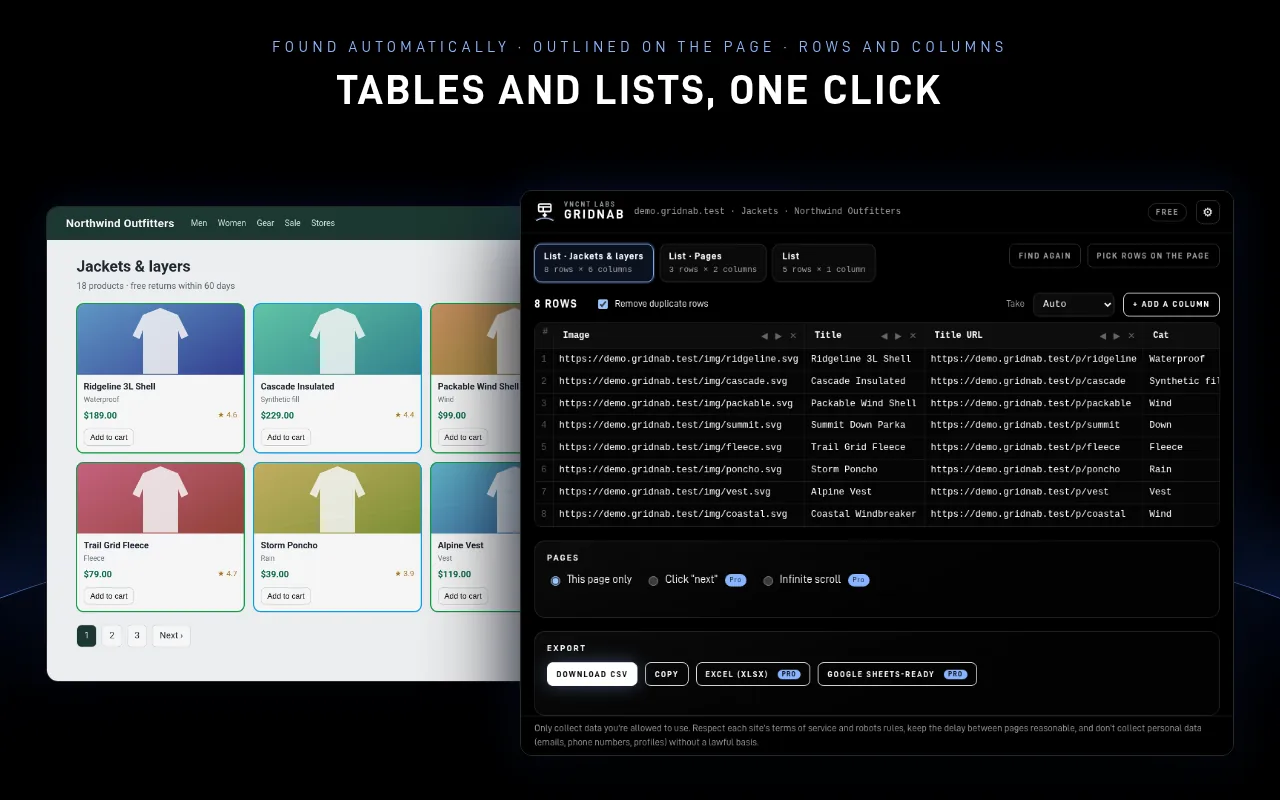Click Download CSV button
Screen dimensions: 1280x800
tap(592, 674)
